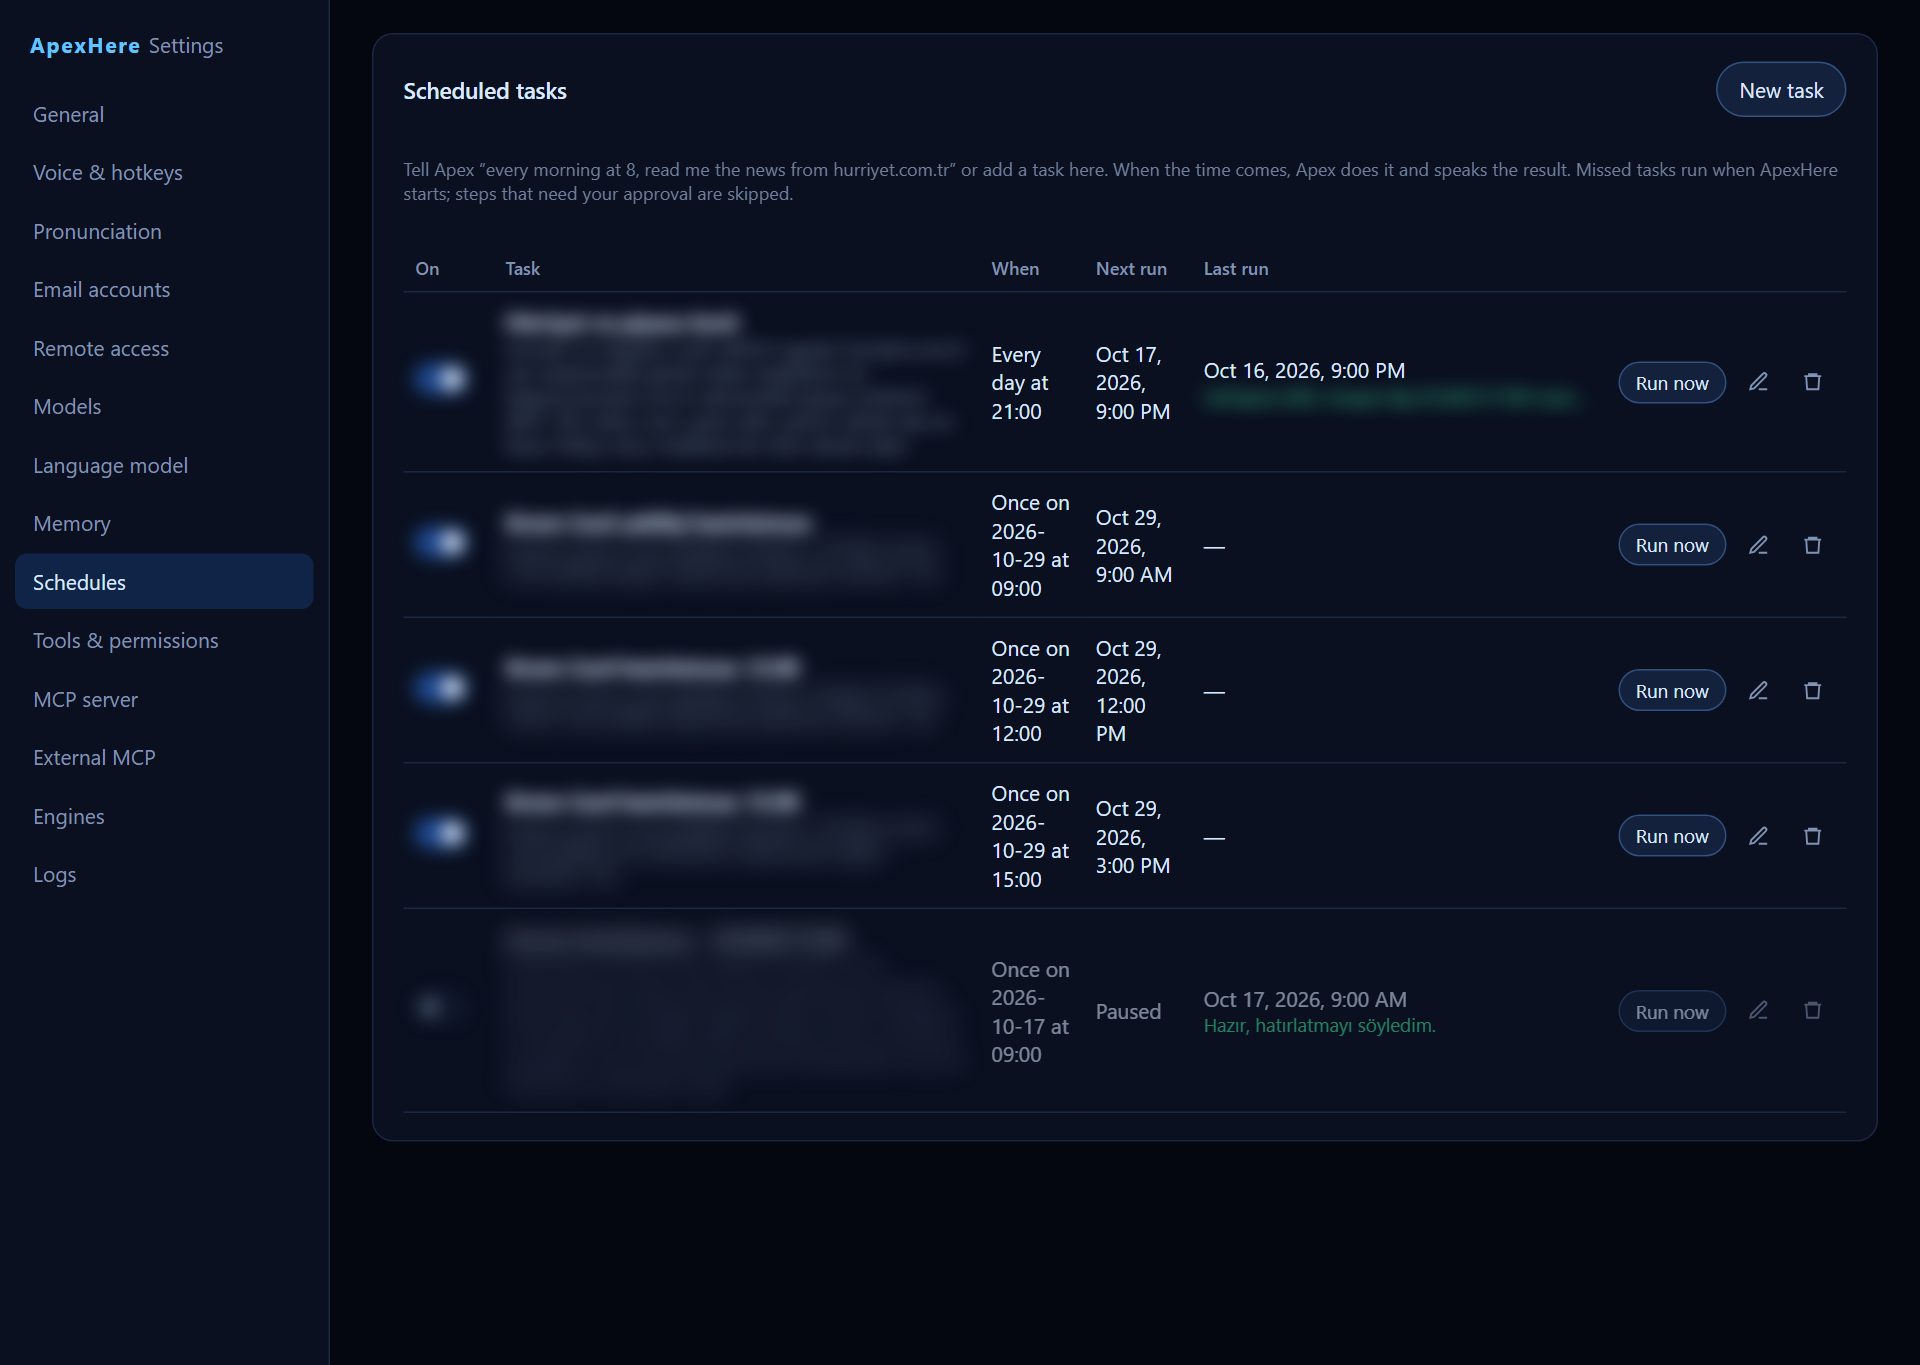Image resolution: width=1920 pixels, height=1365 pixels.
Task: Edit the 15:00 Oct 29 task pencil icon
Action: 1758,836
